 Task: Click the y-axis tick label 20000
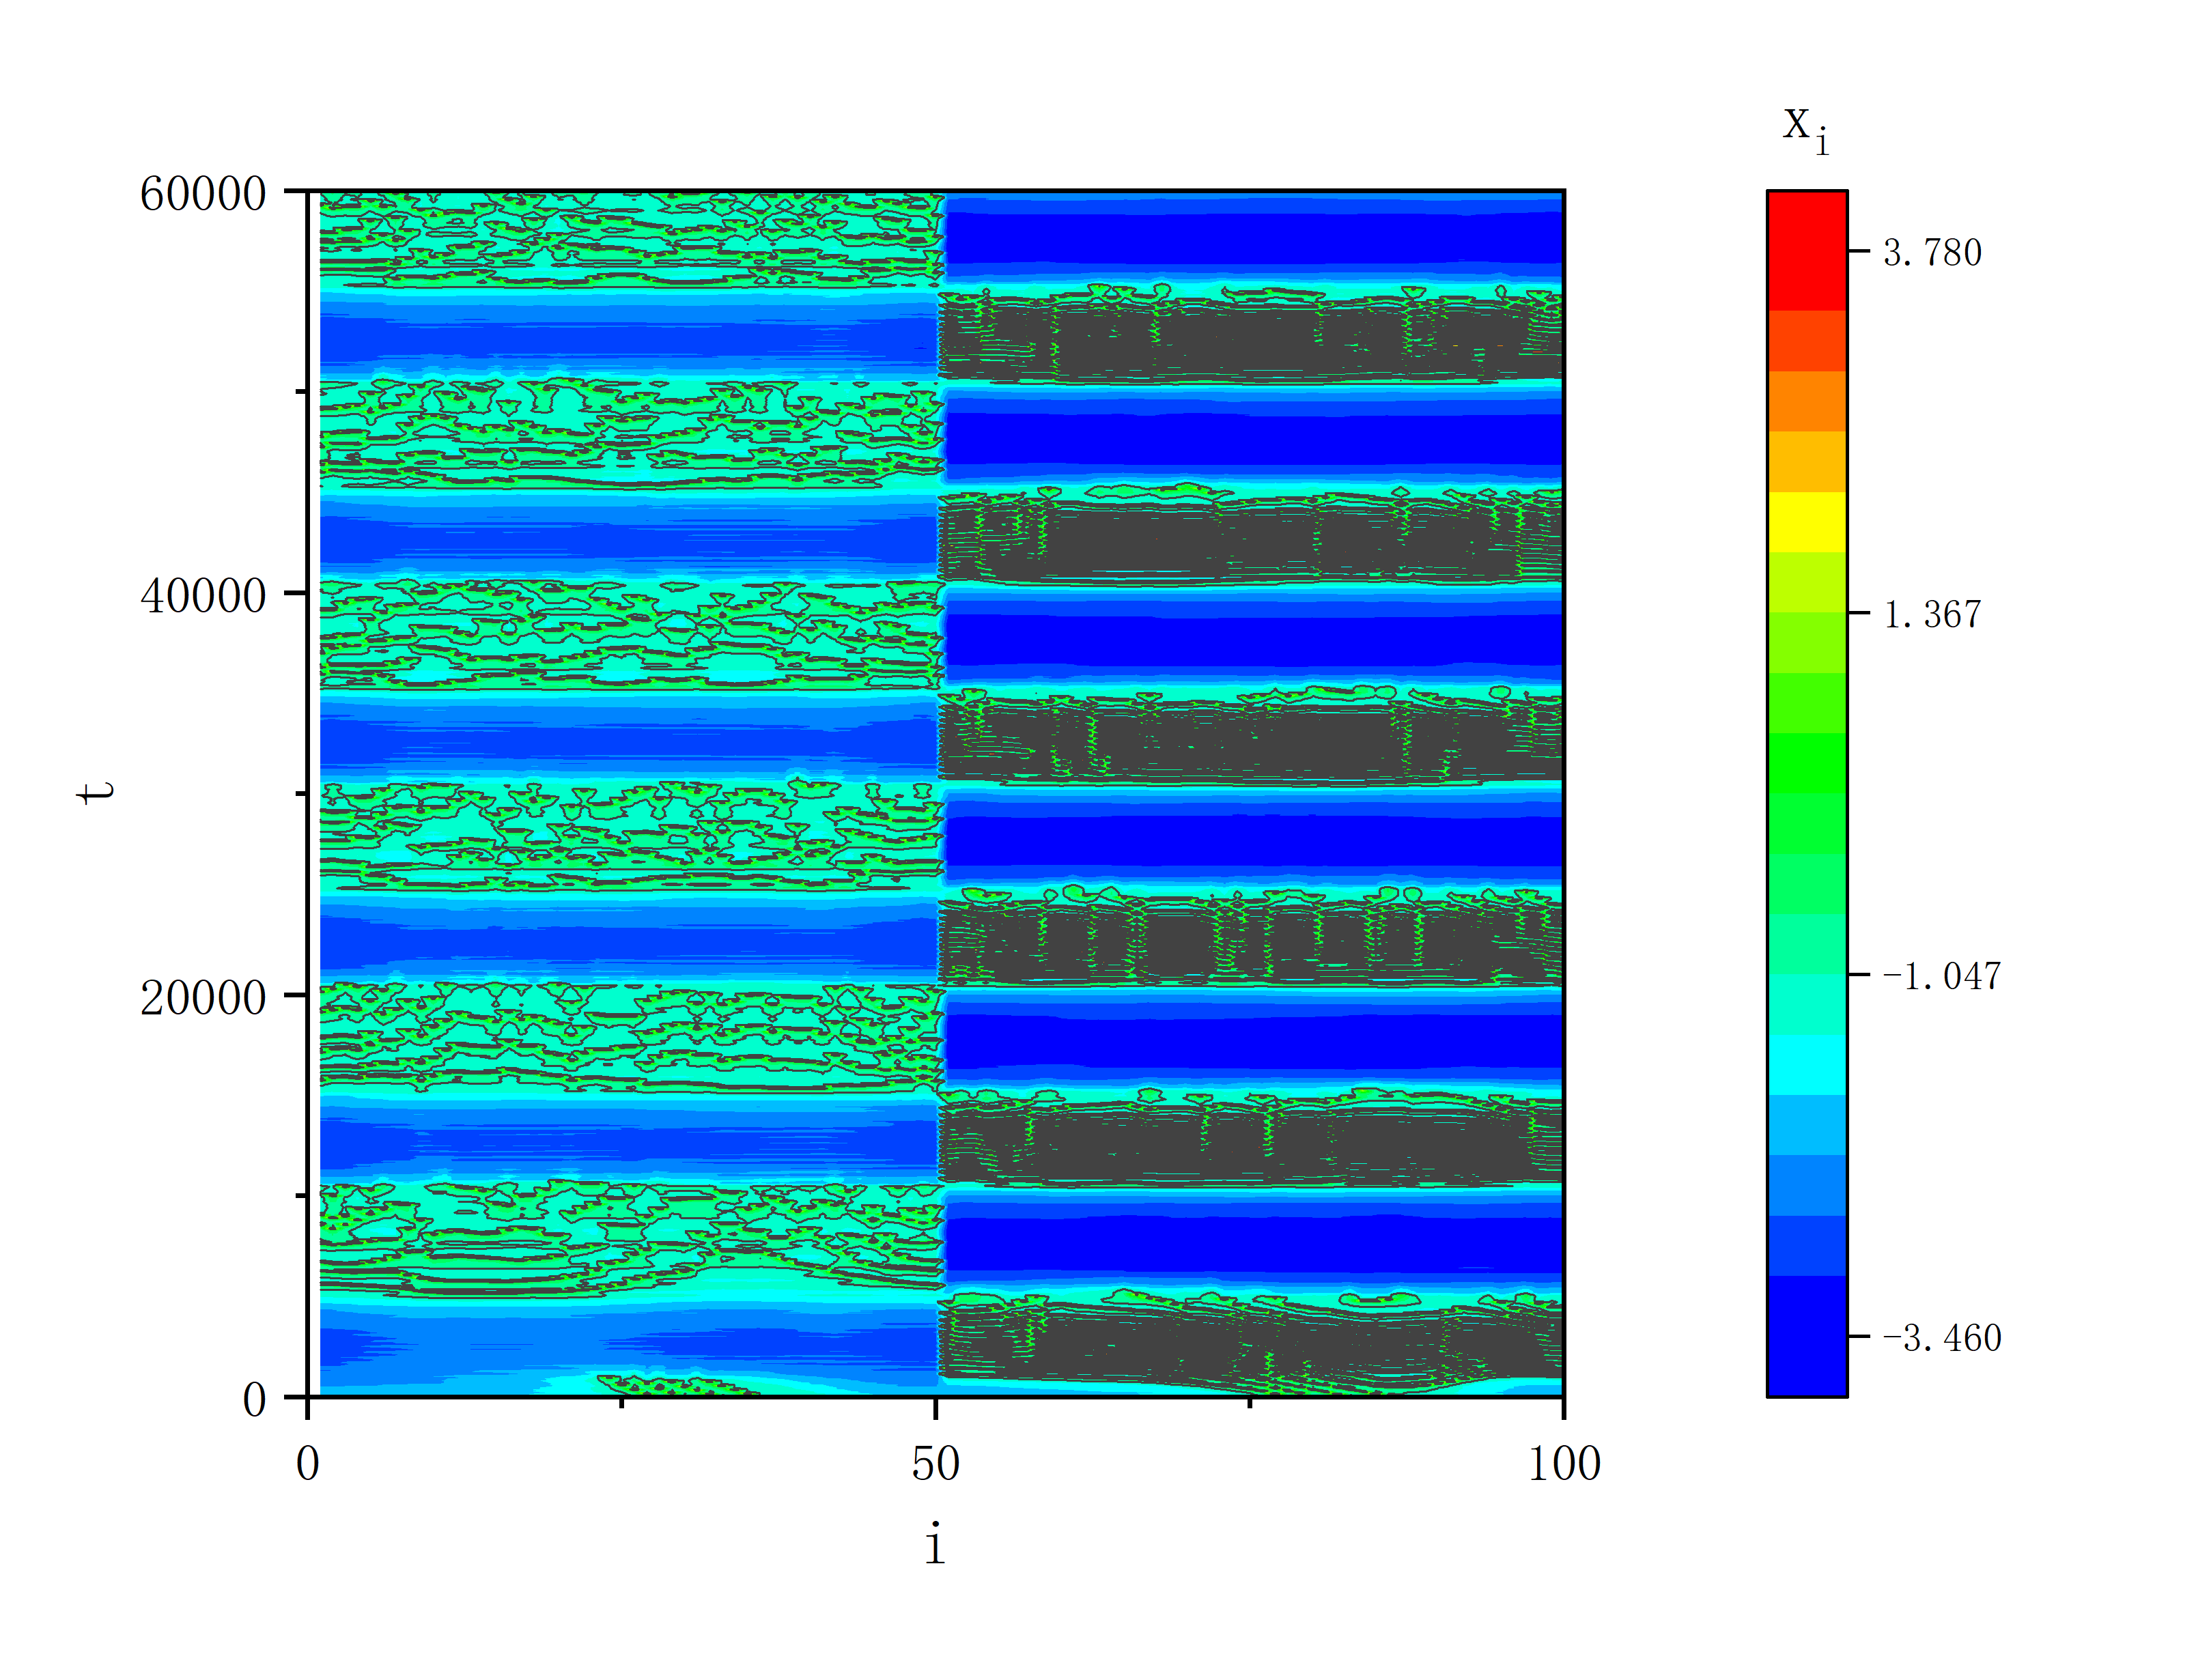click(x=203, y=997)
